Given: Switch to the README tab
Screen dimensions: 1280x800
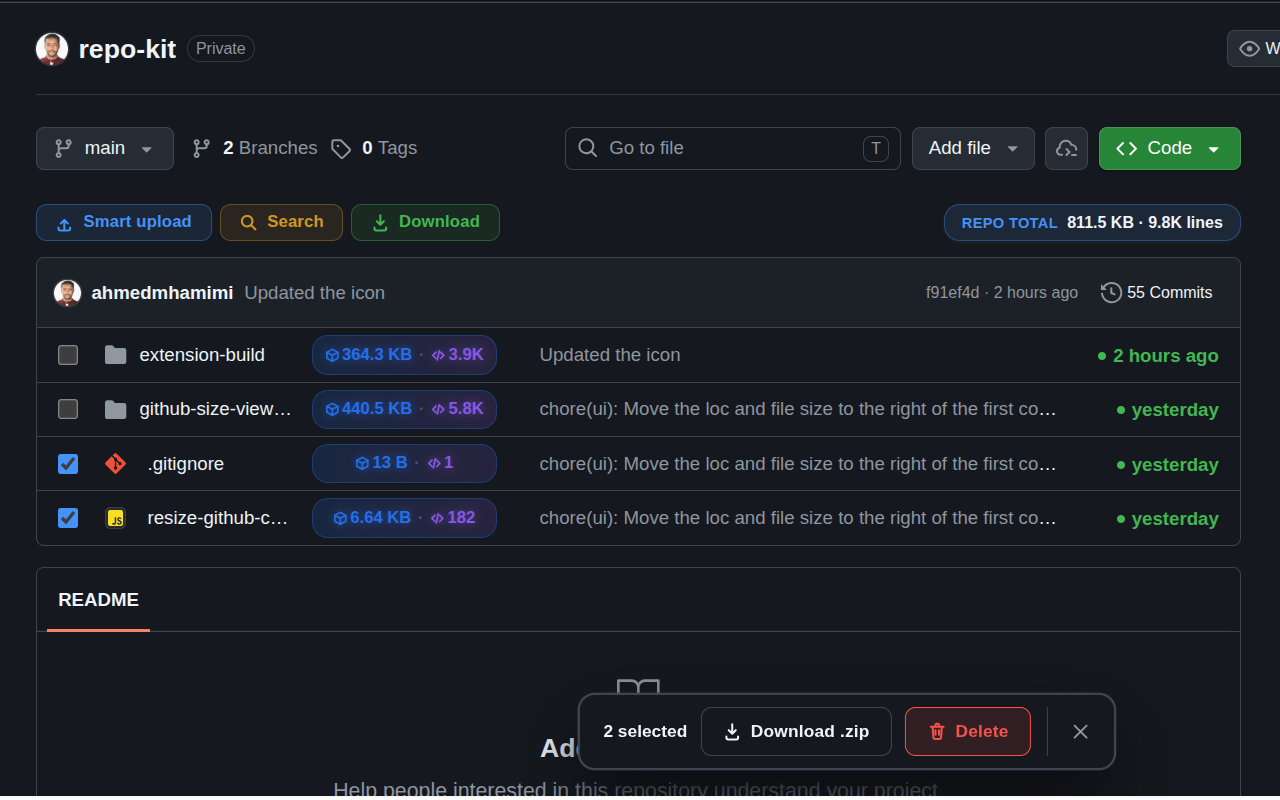Looking at the screenshot, I should tap(98, 600).
